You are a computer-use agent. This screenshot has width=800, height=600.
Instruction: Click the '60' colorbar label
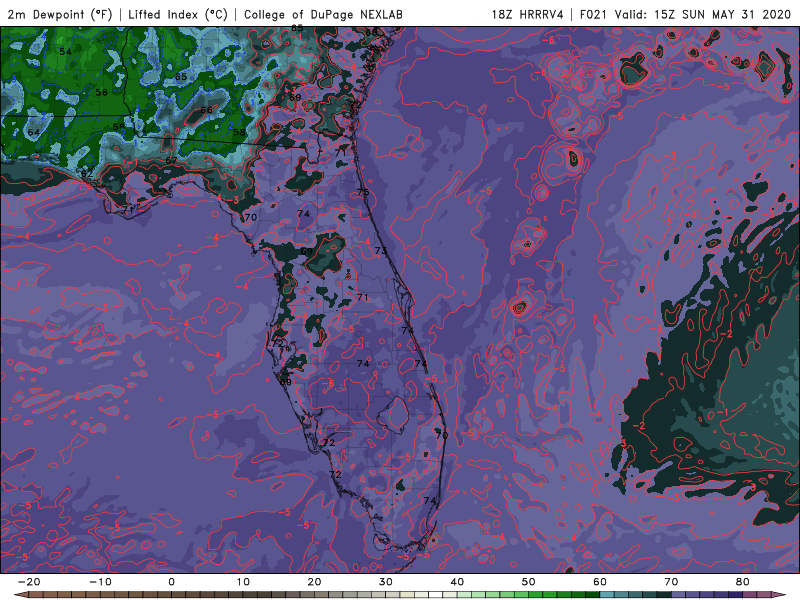600,582
